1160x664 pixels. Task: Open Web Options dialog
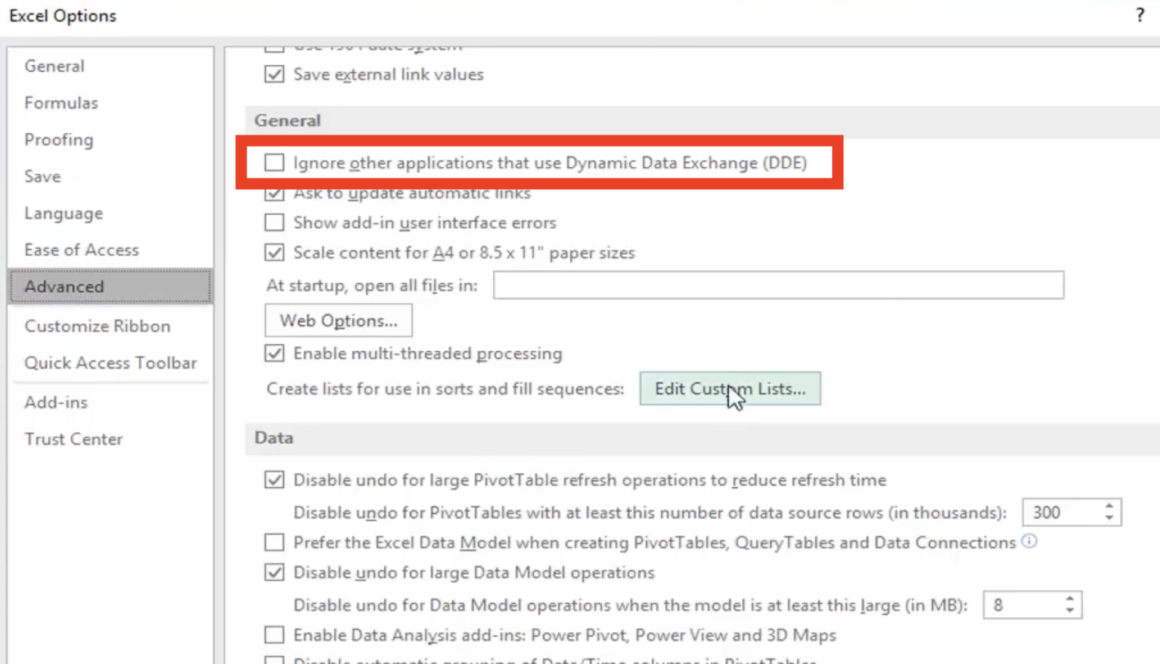tap(337, 320)
